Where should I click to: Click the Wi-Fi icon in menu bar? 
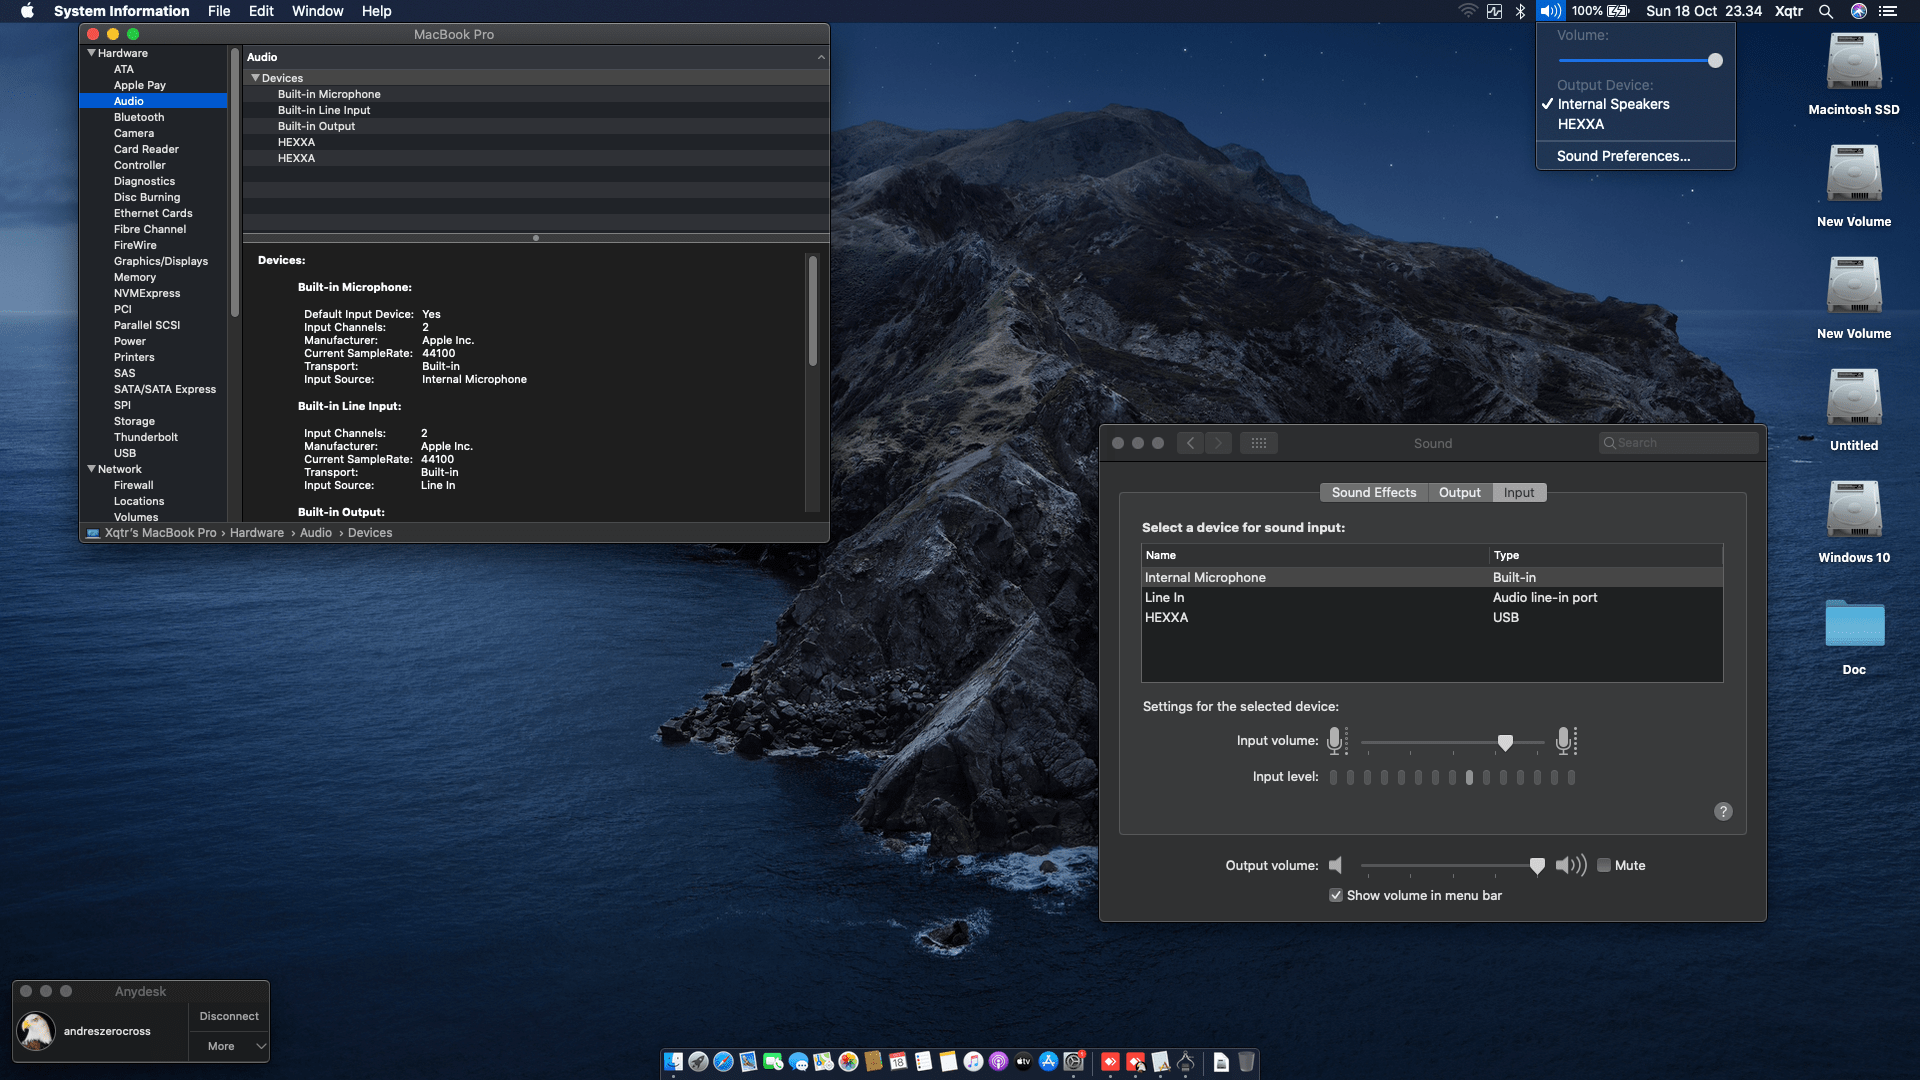coord(1467,11)
